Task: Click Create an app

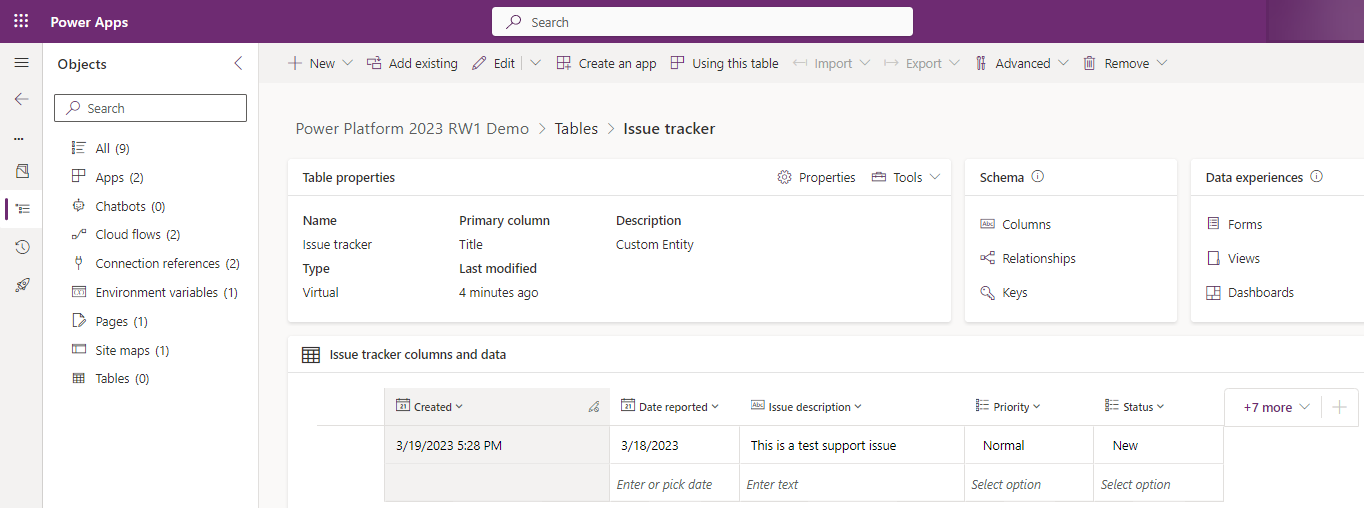Action: coord(606,63)
